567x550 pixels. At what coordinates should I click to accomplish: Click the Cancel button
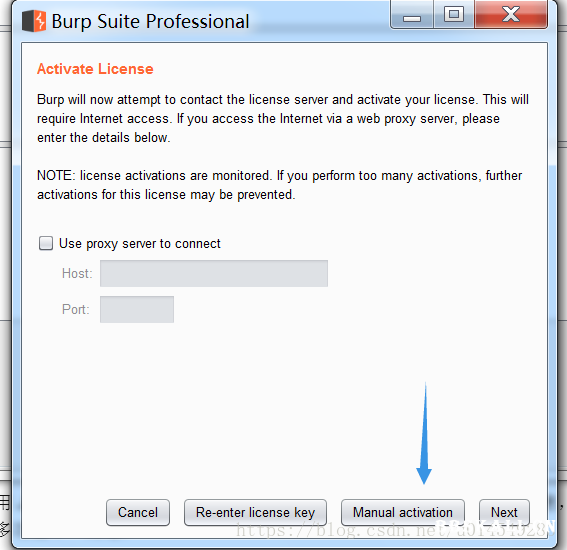coord(138,512)
